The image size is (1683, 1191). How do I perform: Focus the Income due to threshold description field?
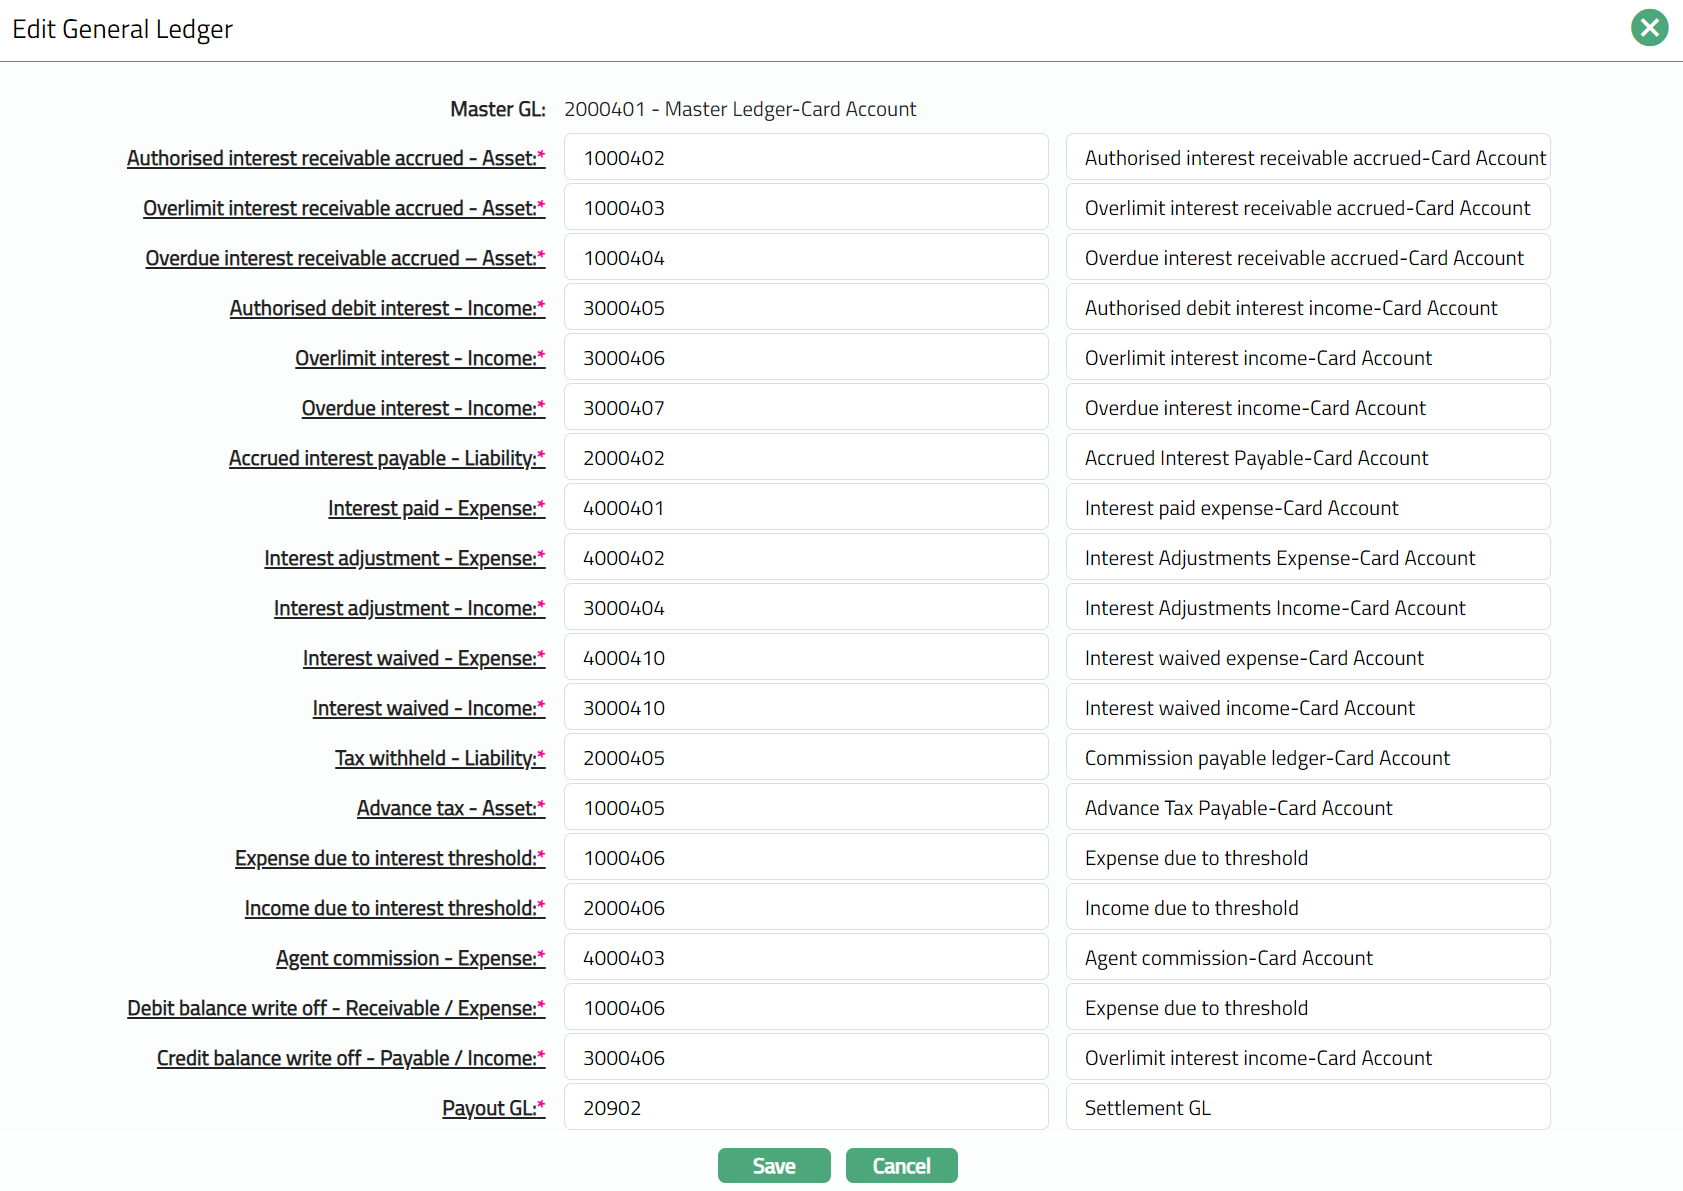[1307, 908]
